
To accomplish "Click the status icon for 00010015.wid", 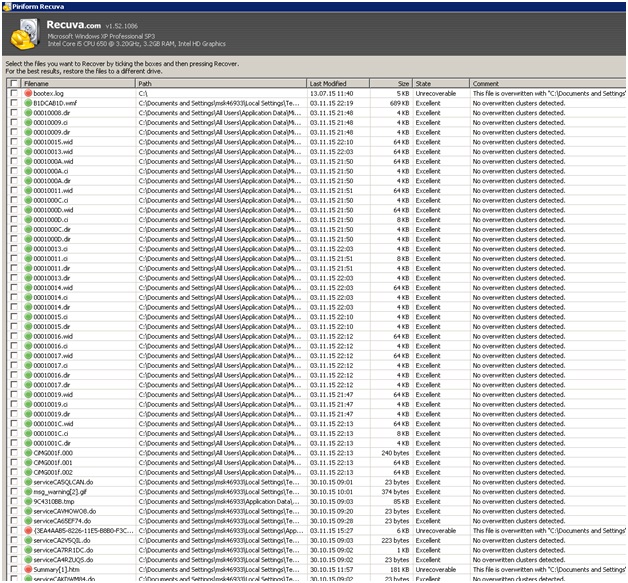I will click(28, 142).
